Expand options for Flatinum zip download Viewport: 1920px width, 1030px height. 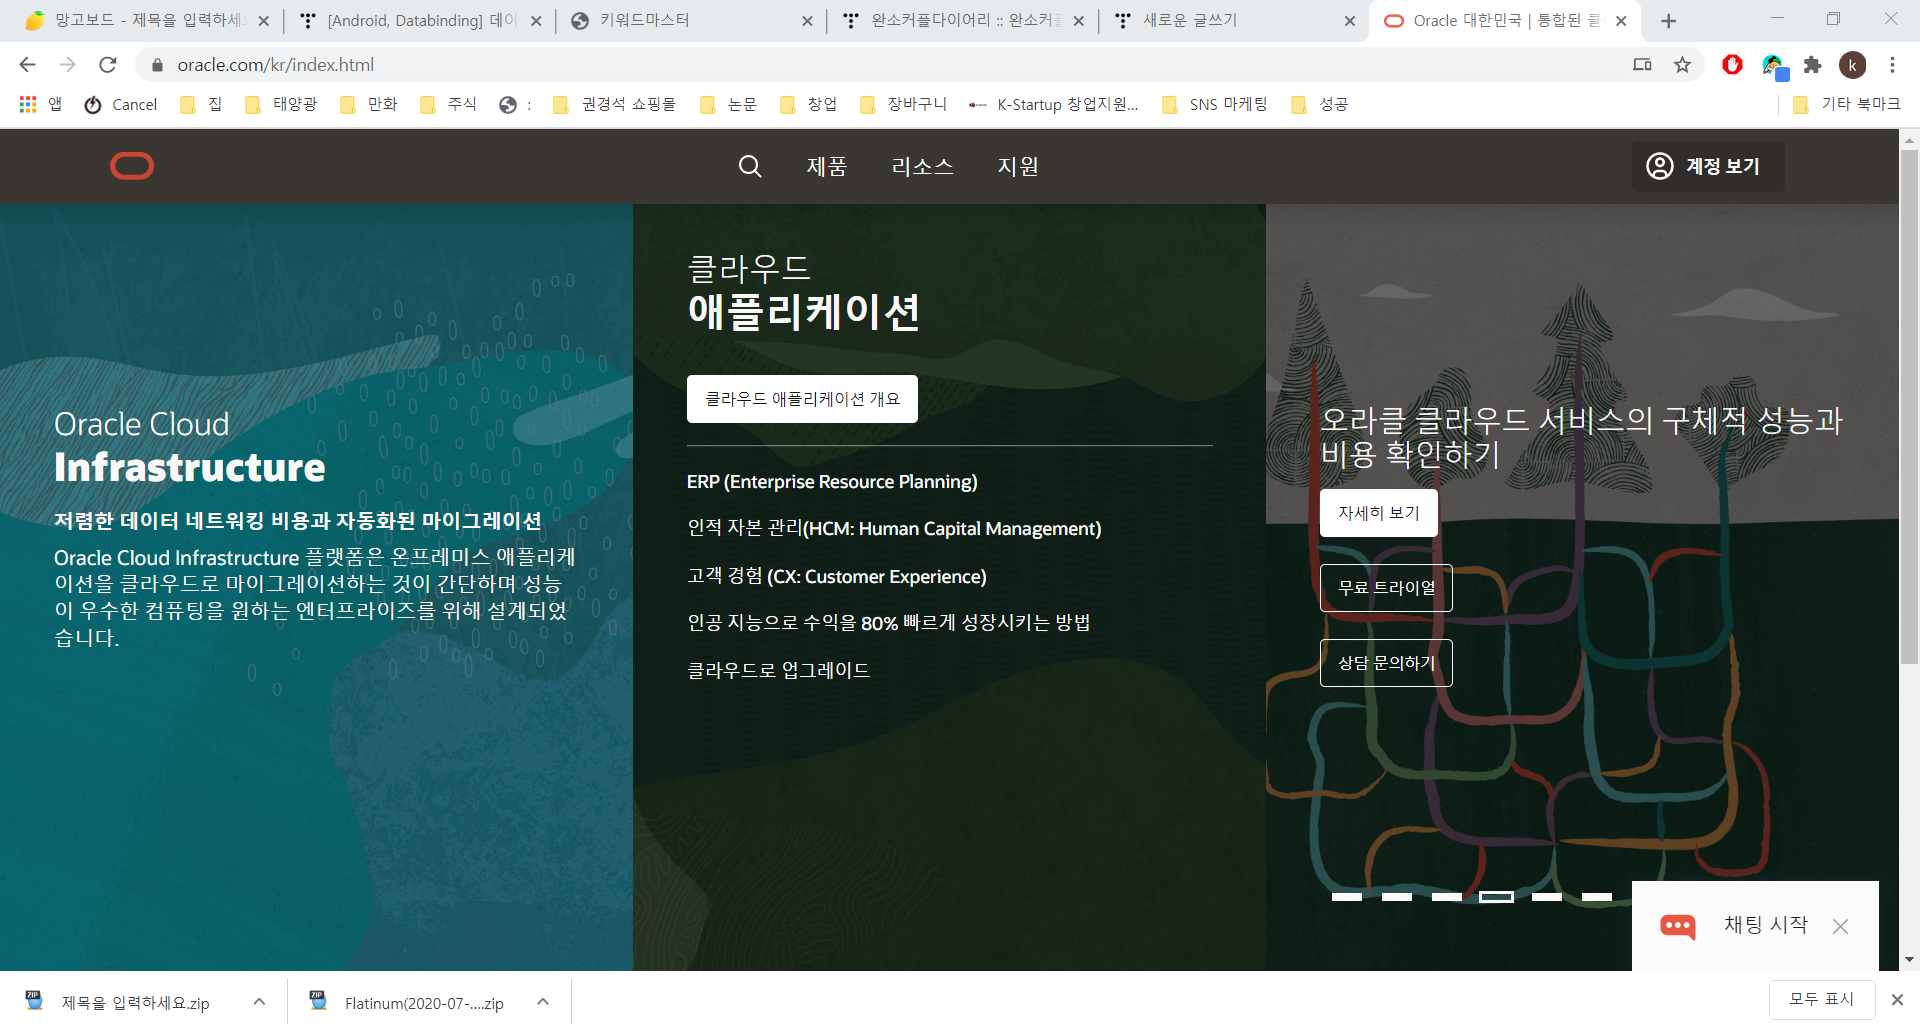(543, 1001)
